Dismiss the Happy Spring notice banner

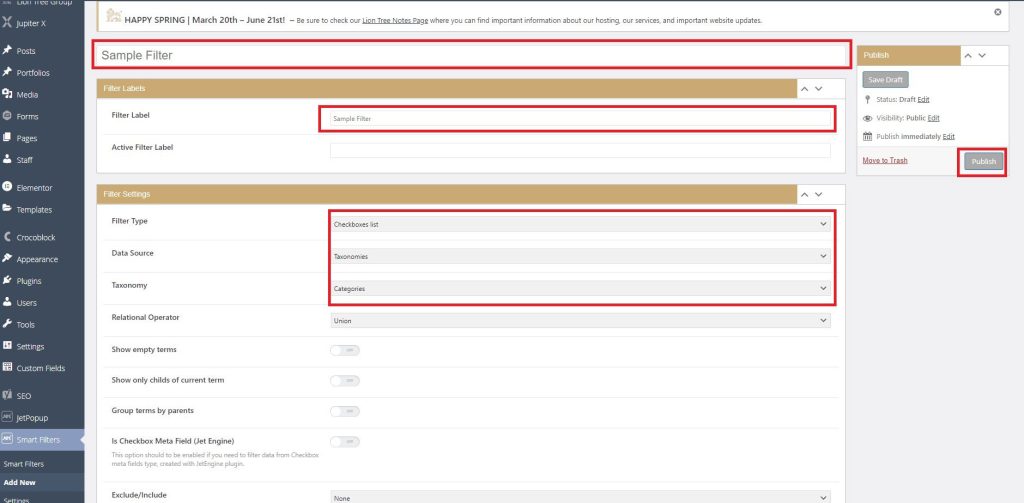pos(997,12)
